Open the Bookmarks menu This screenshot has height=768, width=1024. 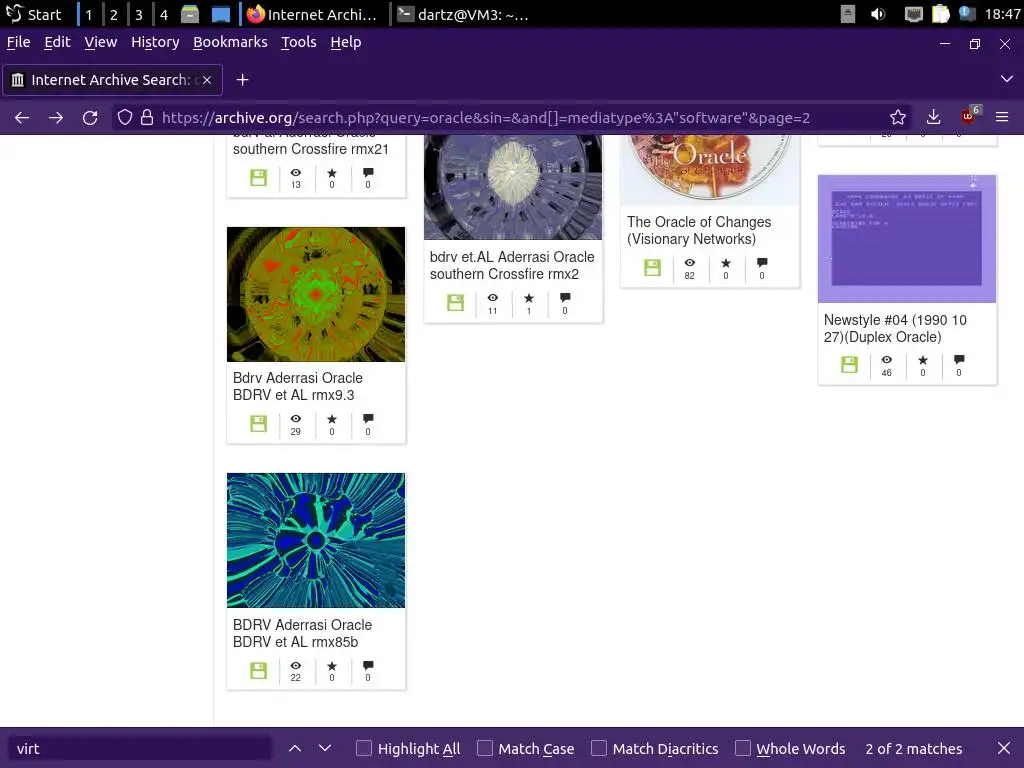point(230,42)
